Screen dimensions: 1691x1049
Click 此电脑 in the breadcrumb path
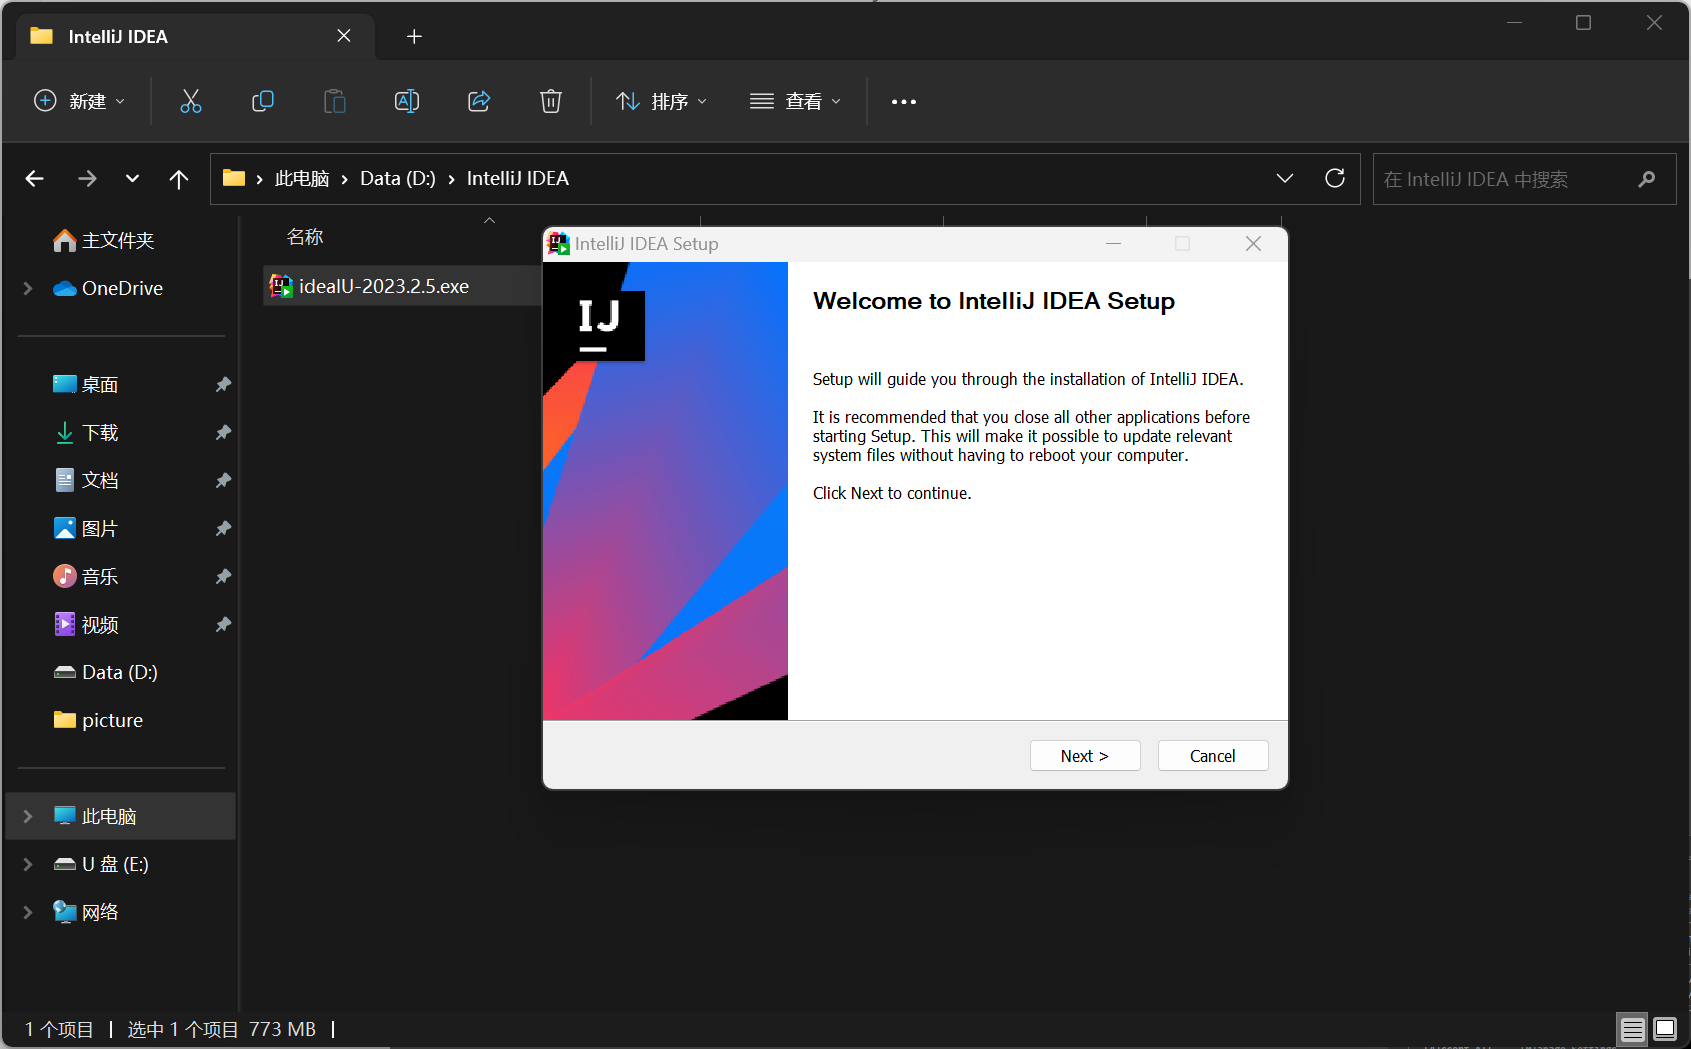click(x=302, y=178)
